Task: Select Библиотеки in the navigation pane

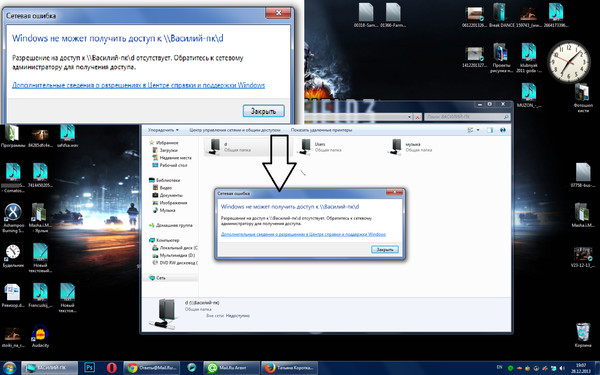Action: click(x=165, y=180)
